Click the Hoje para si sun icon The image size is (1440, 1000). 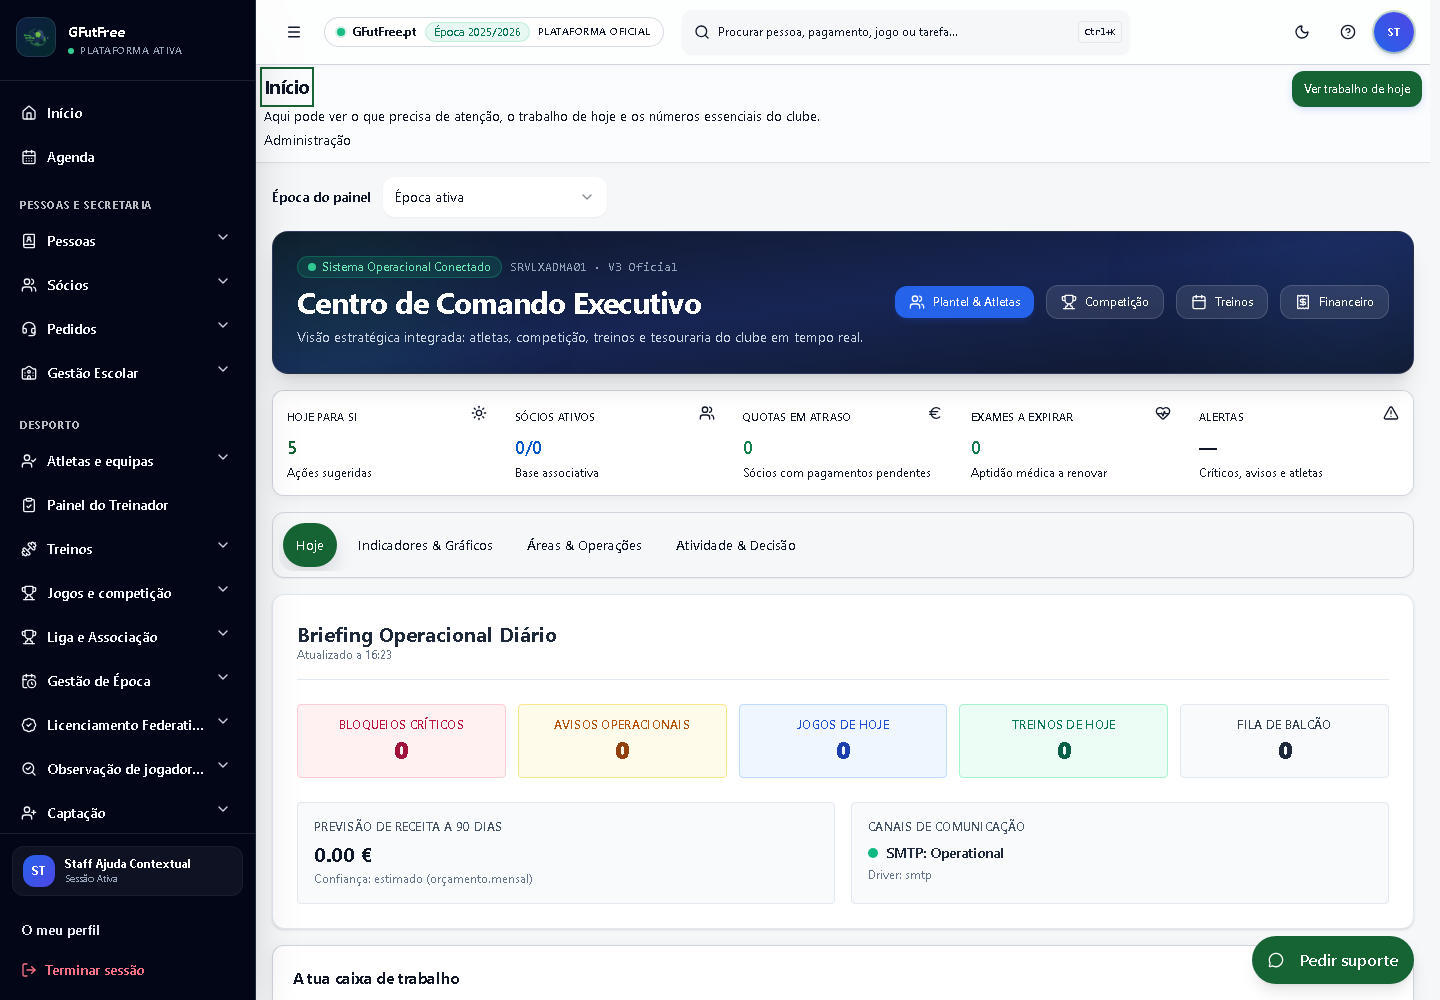(x=479, y=413)
